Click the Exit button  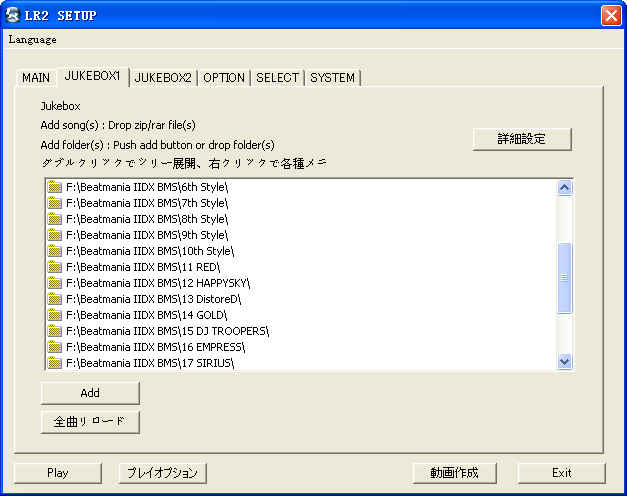click(561, 473)
